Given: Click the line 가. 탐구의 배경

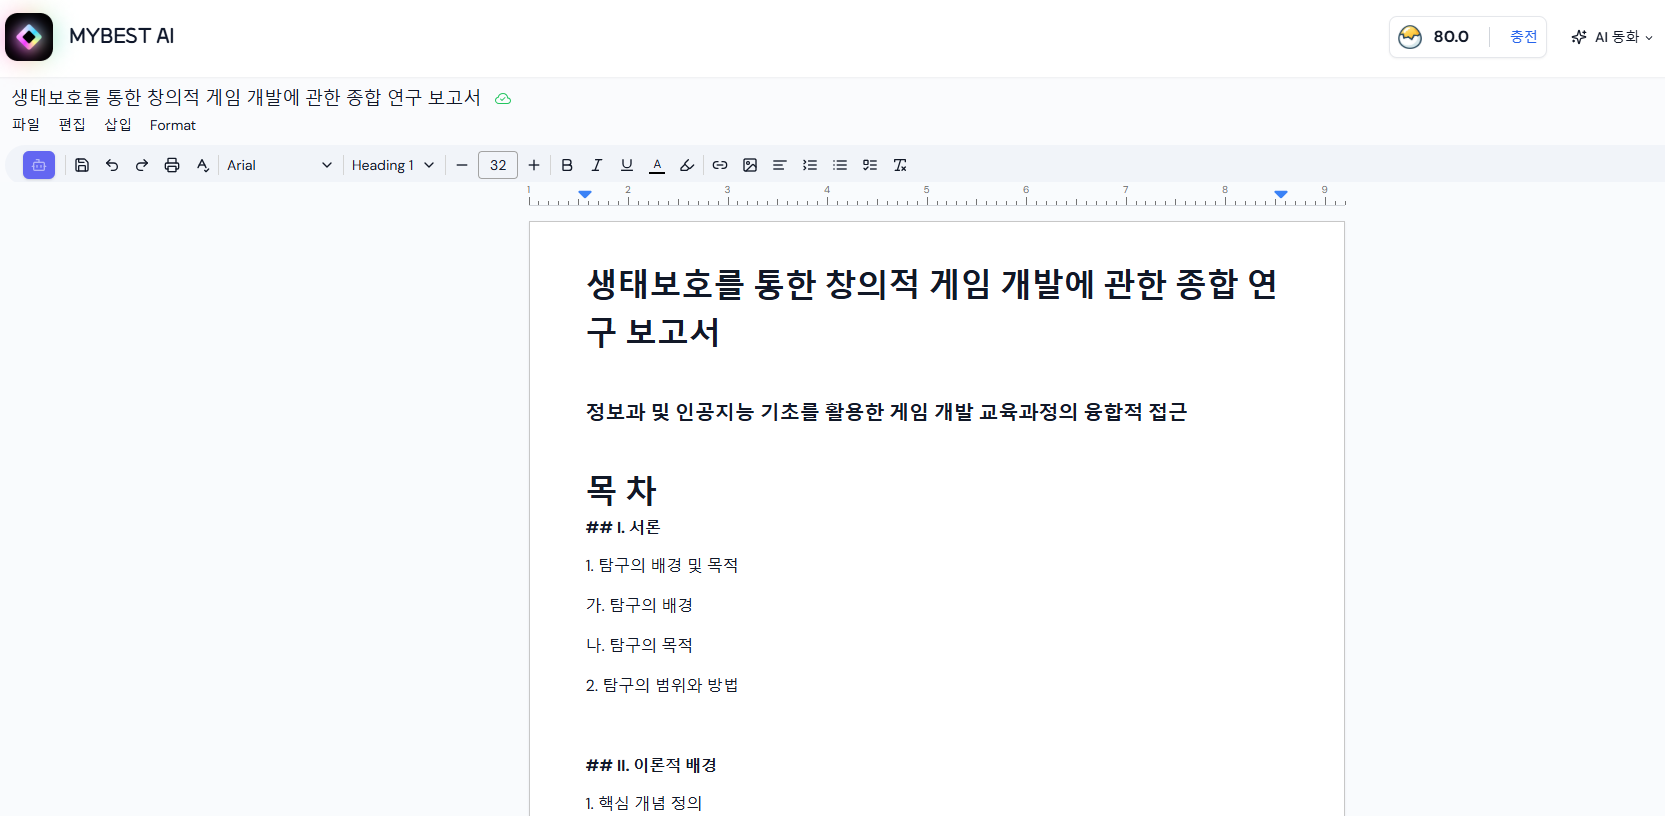Looking at the screenshot, I should [639, 605].
